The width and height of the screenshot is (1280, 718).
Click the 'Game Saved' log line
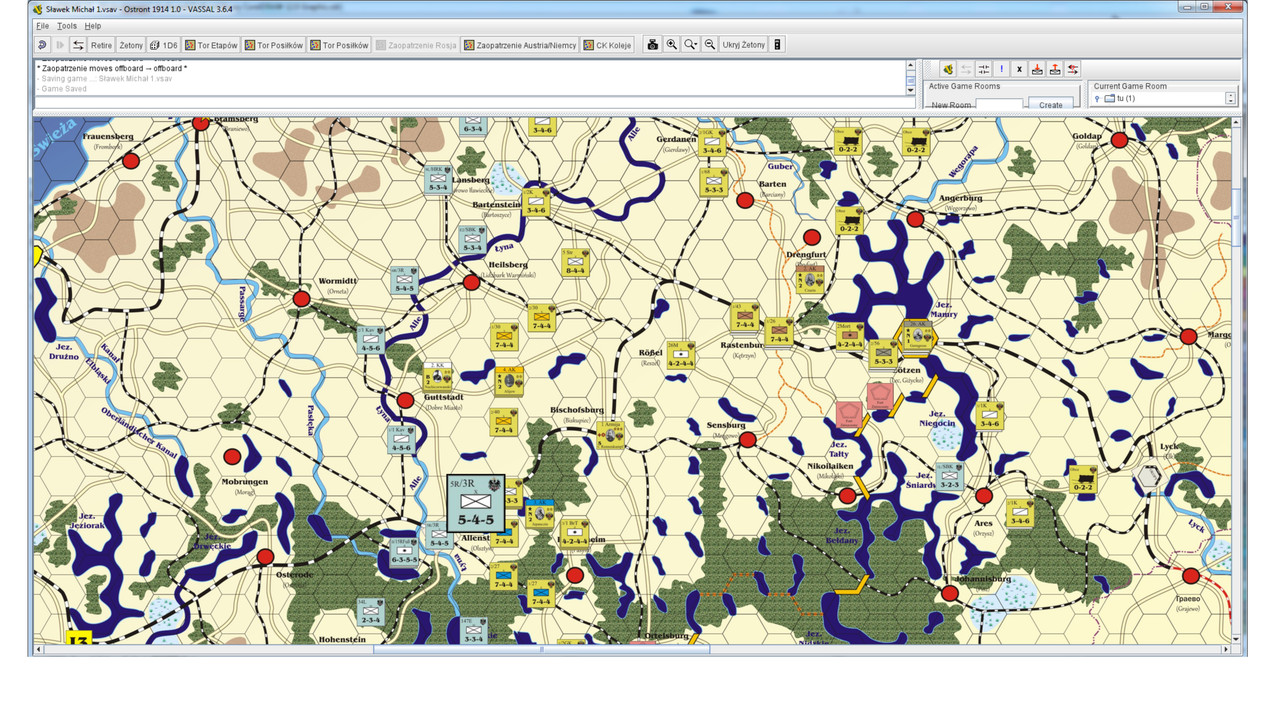(x=62, y=89)
